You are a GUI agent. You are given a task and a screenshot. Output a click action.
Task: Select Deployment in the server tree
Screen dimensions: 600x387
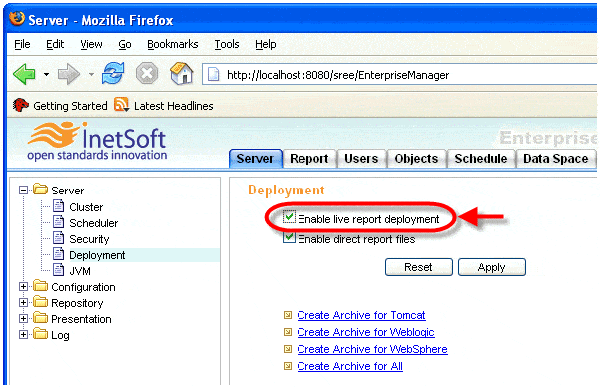pyautogui.click(x=97, y=255)
